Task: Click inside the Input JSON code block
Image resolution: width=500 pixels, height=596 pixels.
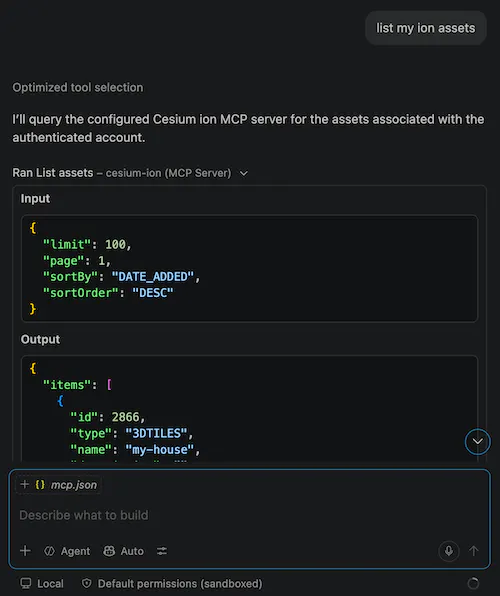Action: tap(249, 268)
